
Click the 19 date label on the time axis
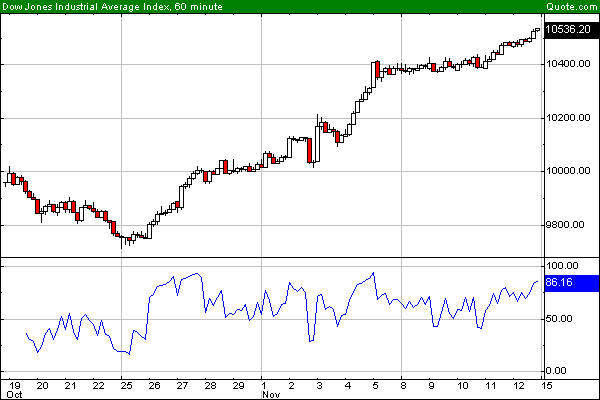14,385
